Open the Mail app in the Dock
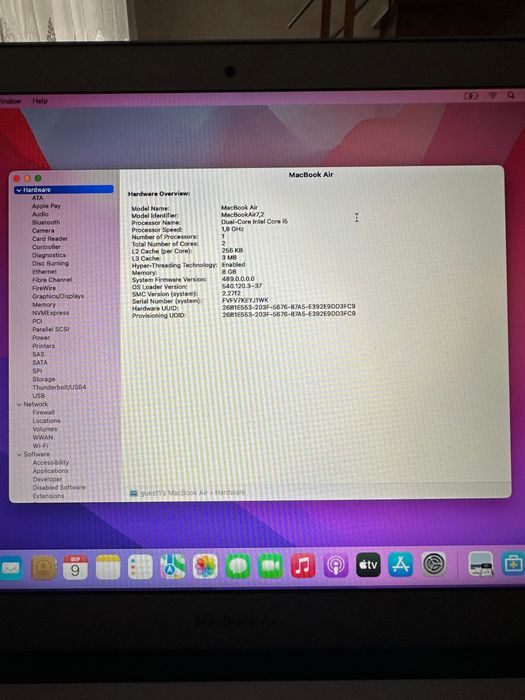Screen dimensions: 525x700 tap(10, 567)
